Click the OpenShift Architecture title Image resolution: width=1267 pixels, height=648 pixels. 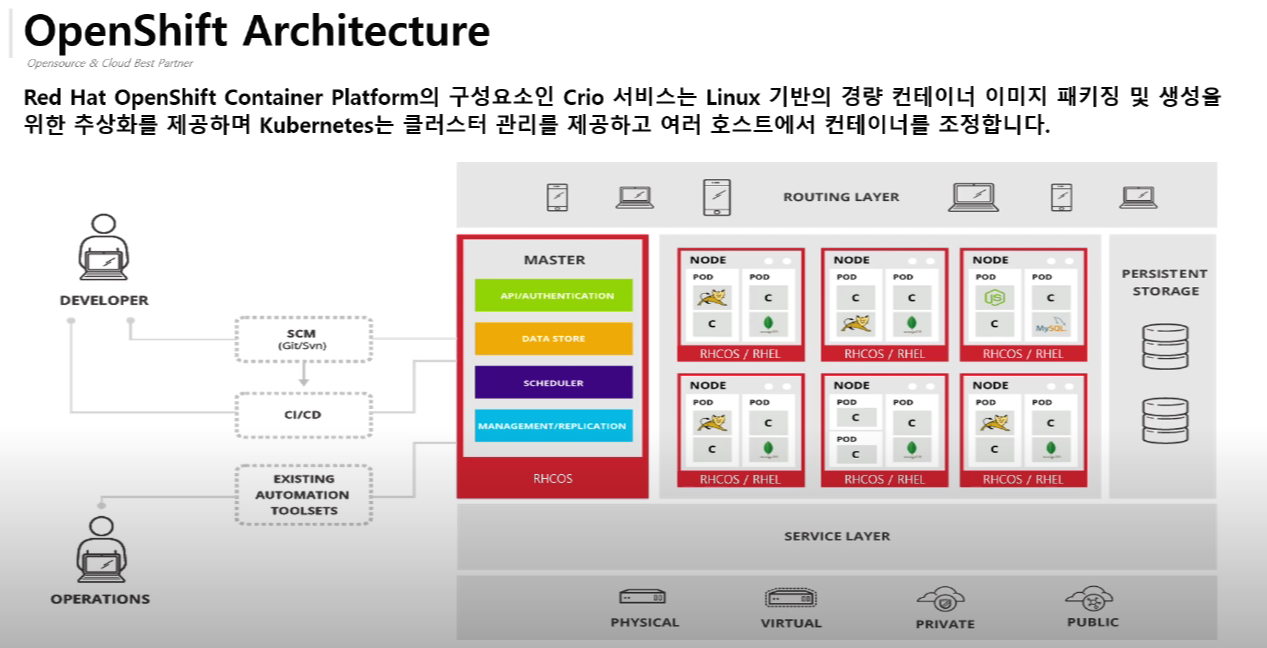click(257, 30)
